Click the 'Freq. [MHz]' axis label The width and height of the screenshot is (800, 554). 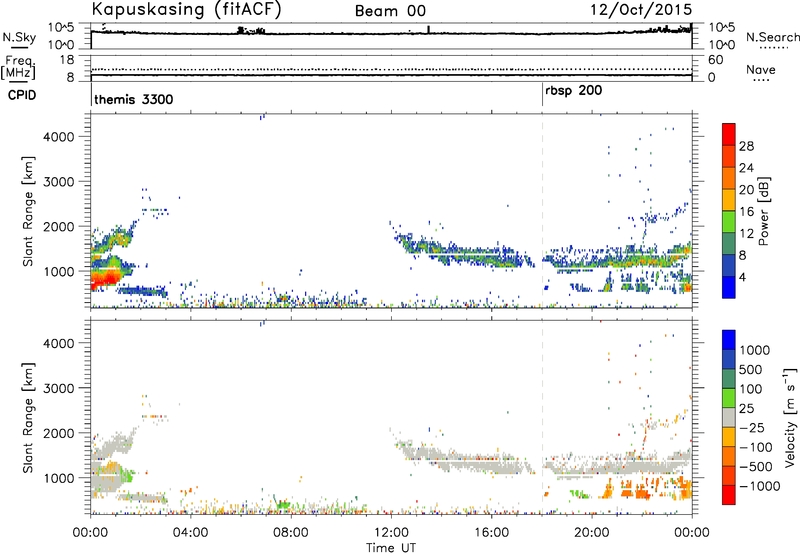point(19,68)
